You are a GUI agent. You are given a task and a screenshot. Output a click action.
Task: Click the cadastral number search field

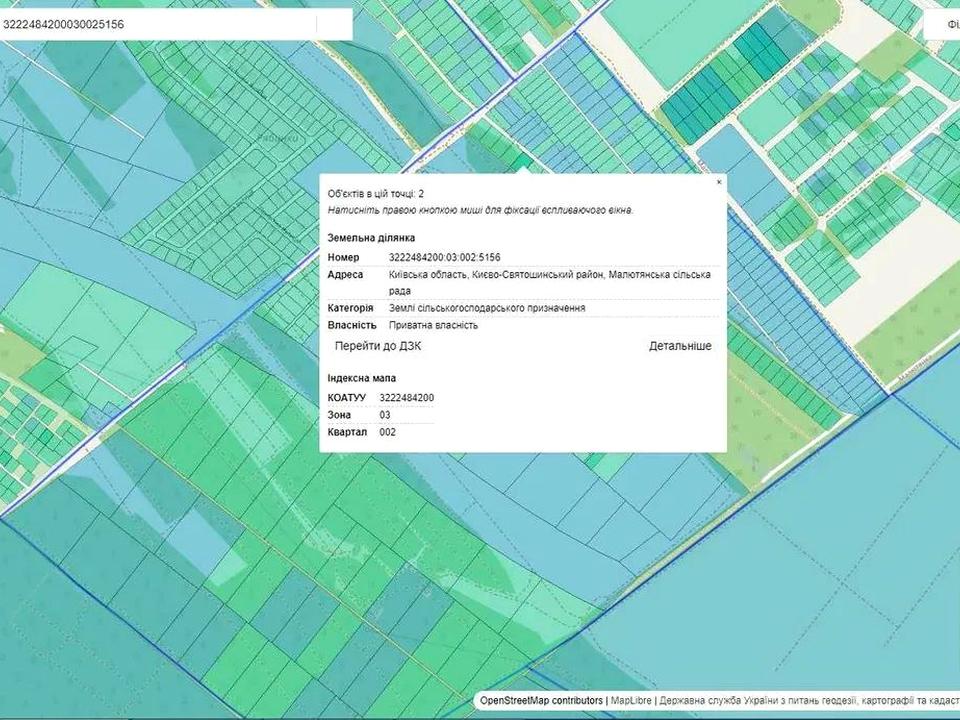click(x=175, y=23)
